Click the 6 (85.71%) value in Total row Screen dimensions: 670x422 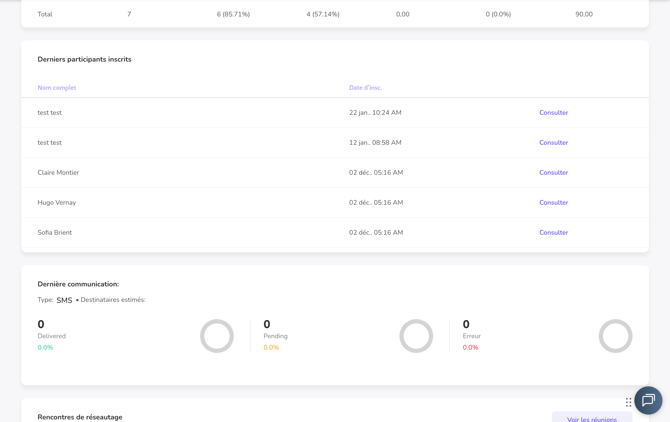tap(233, 15)
